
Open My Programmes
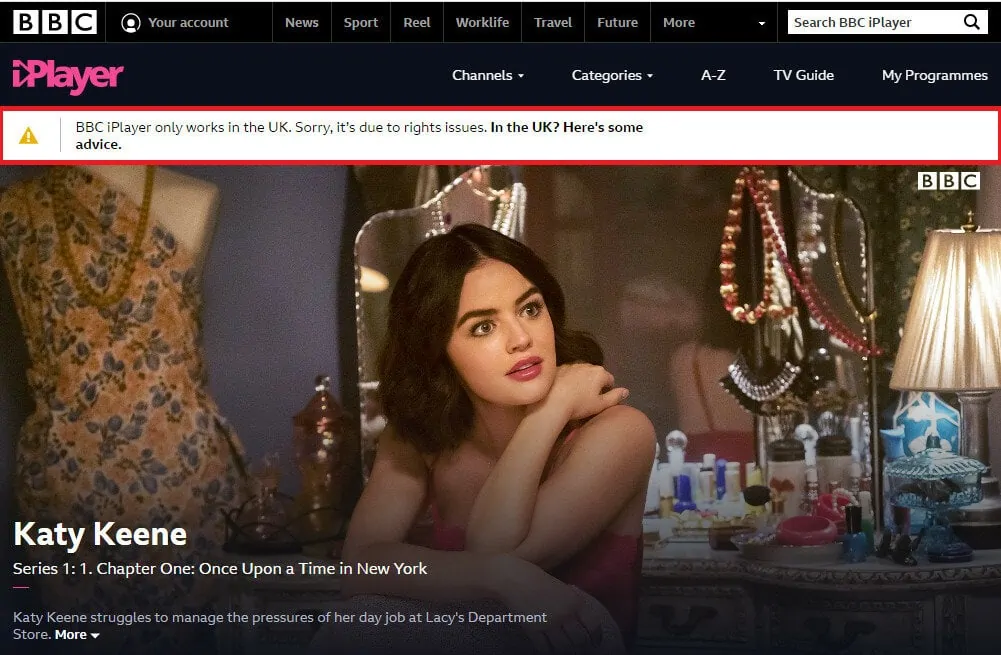pyautogui.click(x=935, y=75)
